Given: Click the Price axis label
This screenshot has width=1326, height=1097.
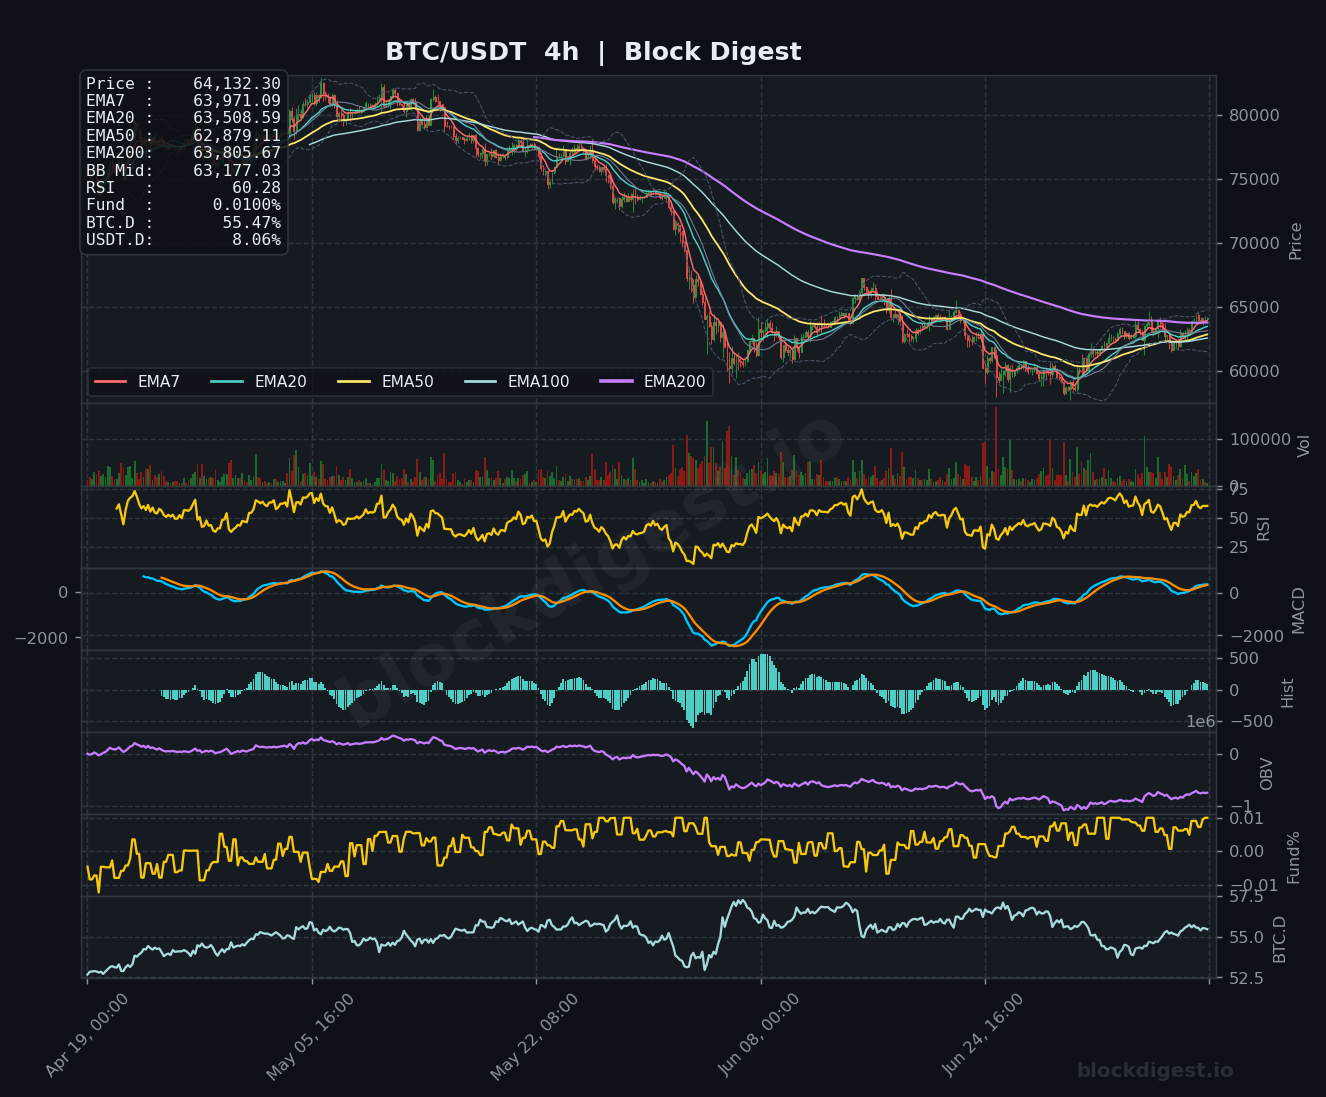Looking at the screenshot, I should click(x=1296, y=241).
